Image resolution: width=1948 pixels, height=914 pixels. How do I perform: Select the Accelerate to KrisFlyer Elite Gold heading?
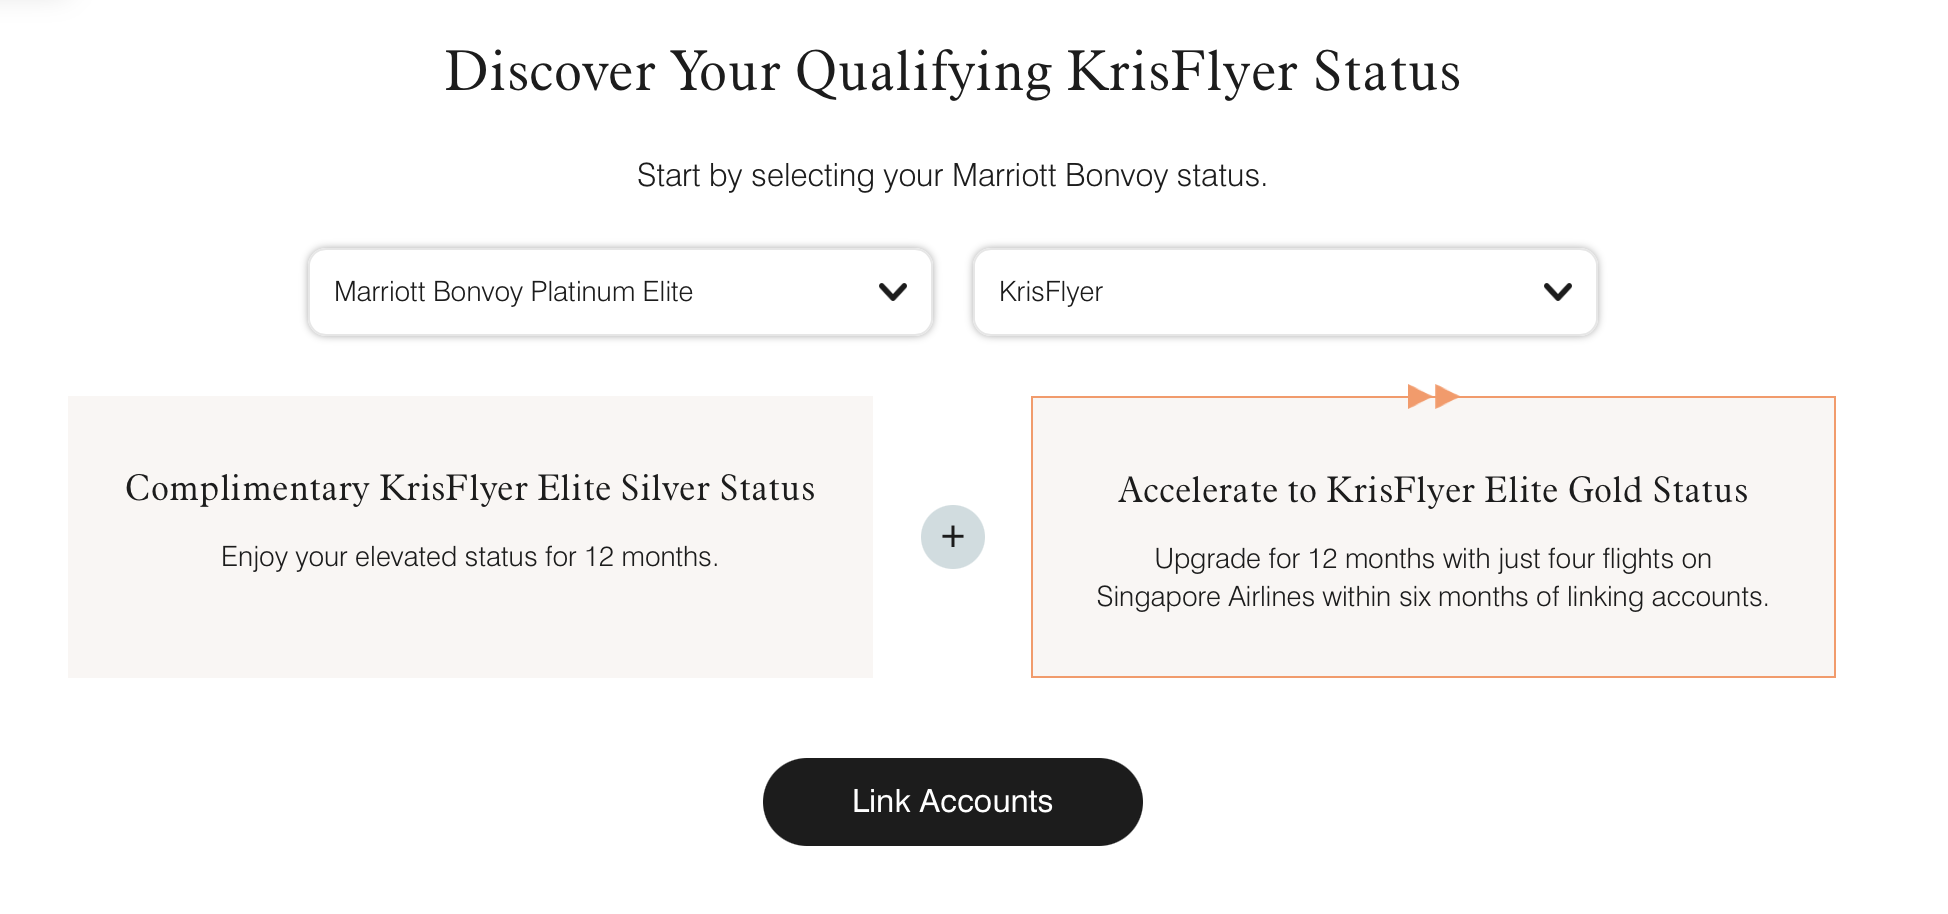tap(1432, 490)
